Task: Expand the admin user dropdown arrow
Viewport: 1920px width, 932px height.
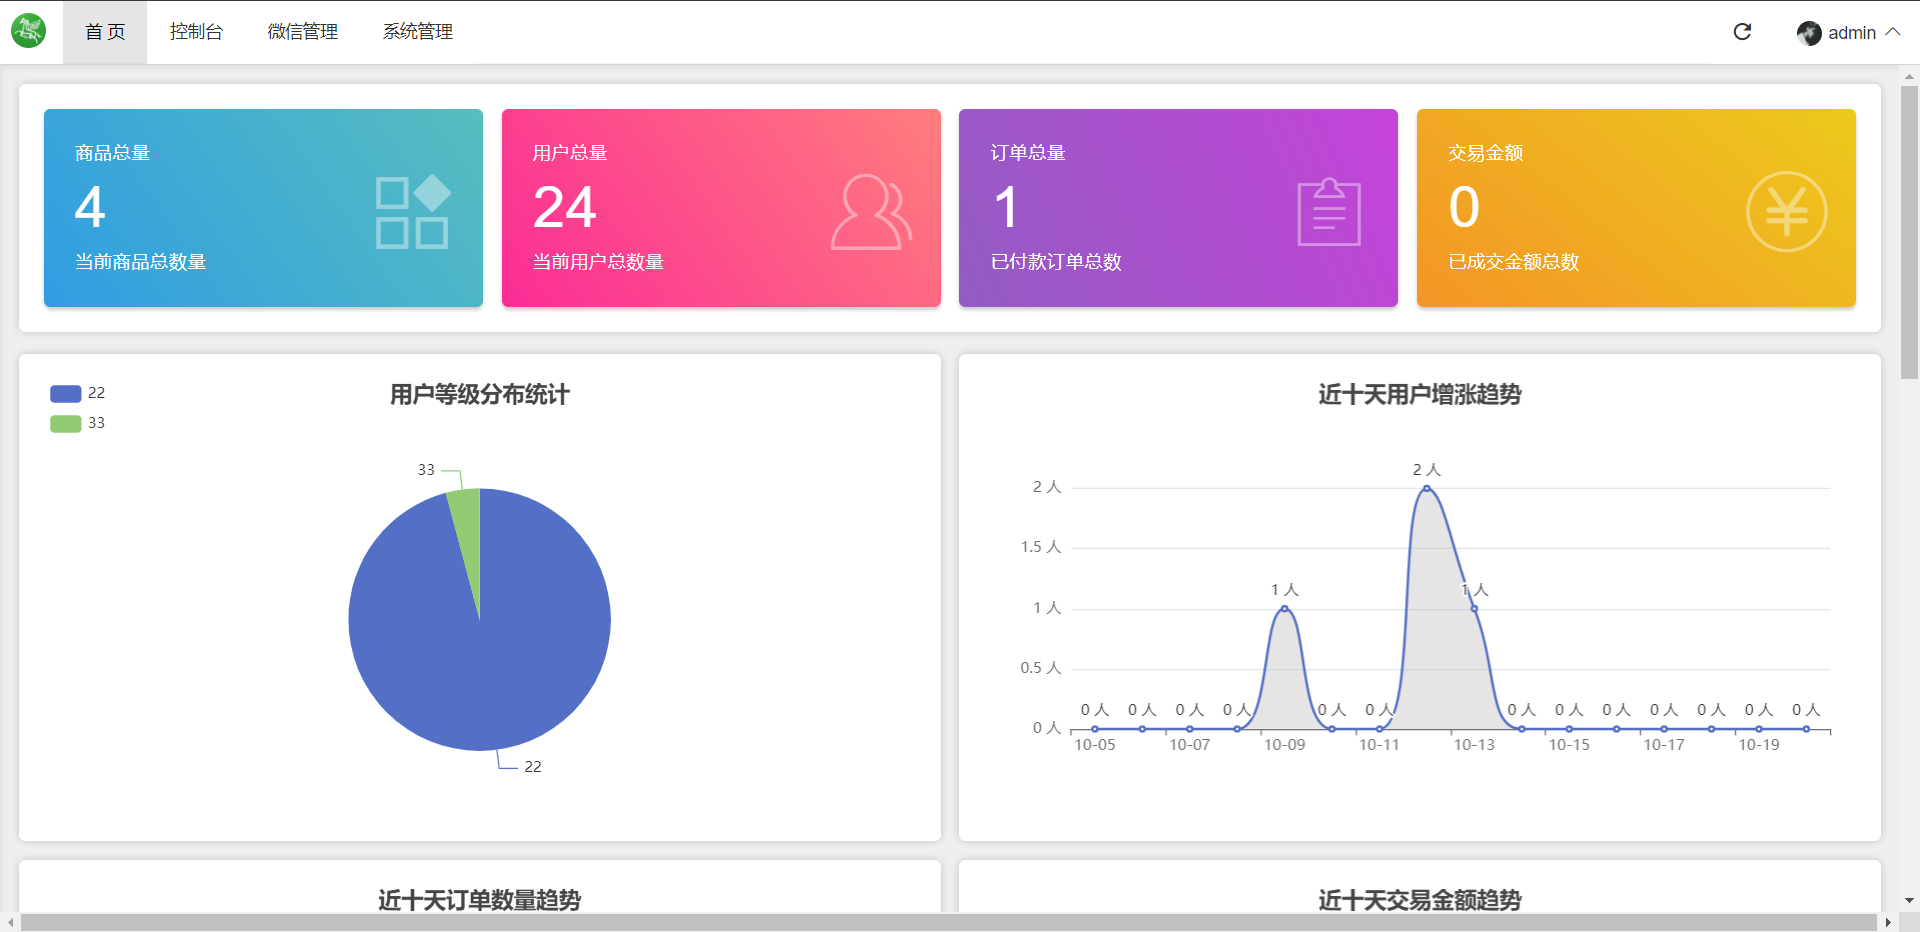Action: 1893,32
